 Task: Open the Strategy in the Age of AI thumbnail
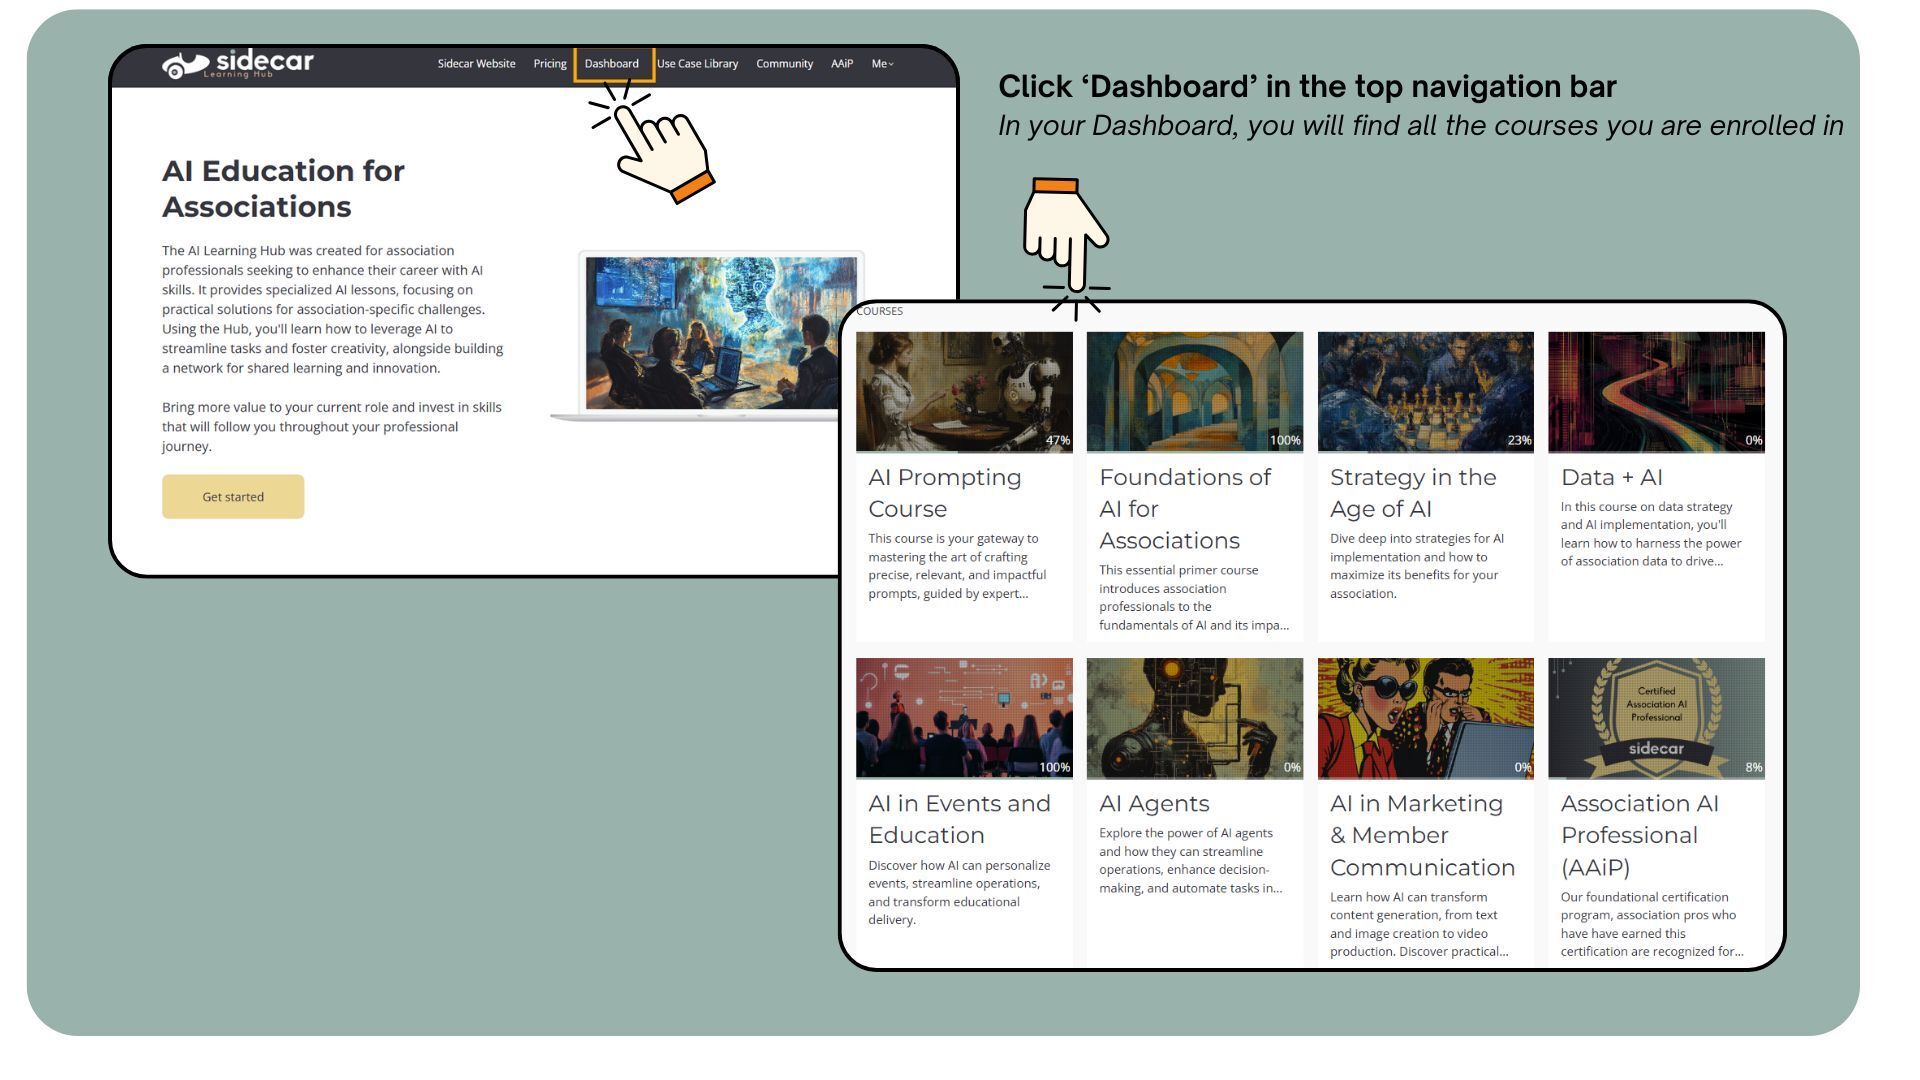click(1425, 391)
